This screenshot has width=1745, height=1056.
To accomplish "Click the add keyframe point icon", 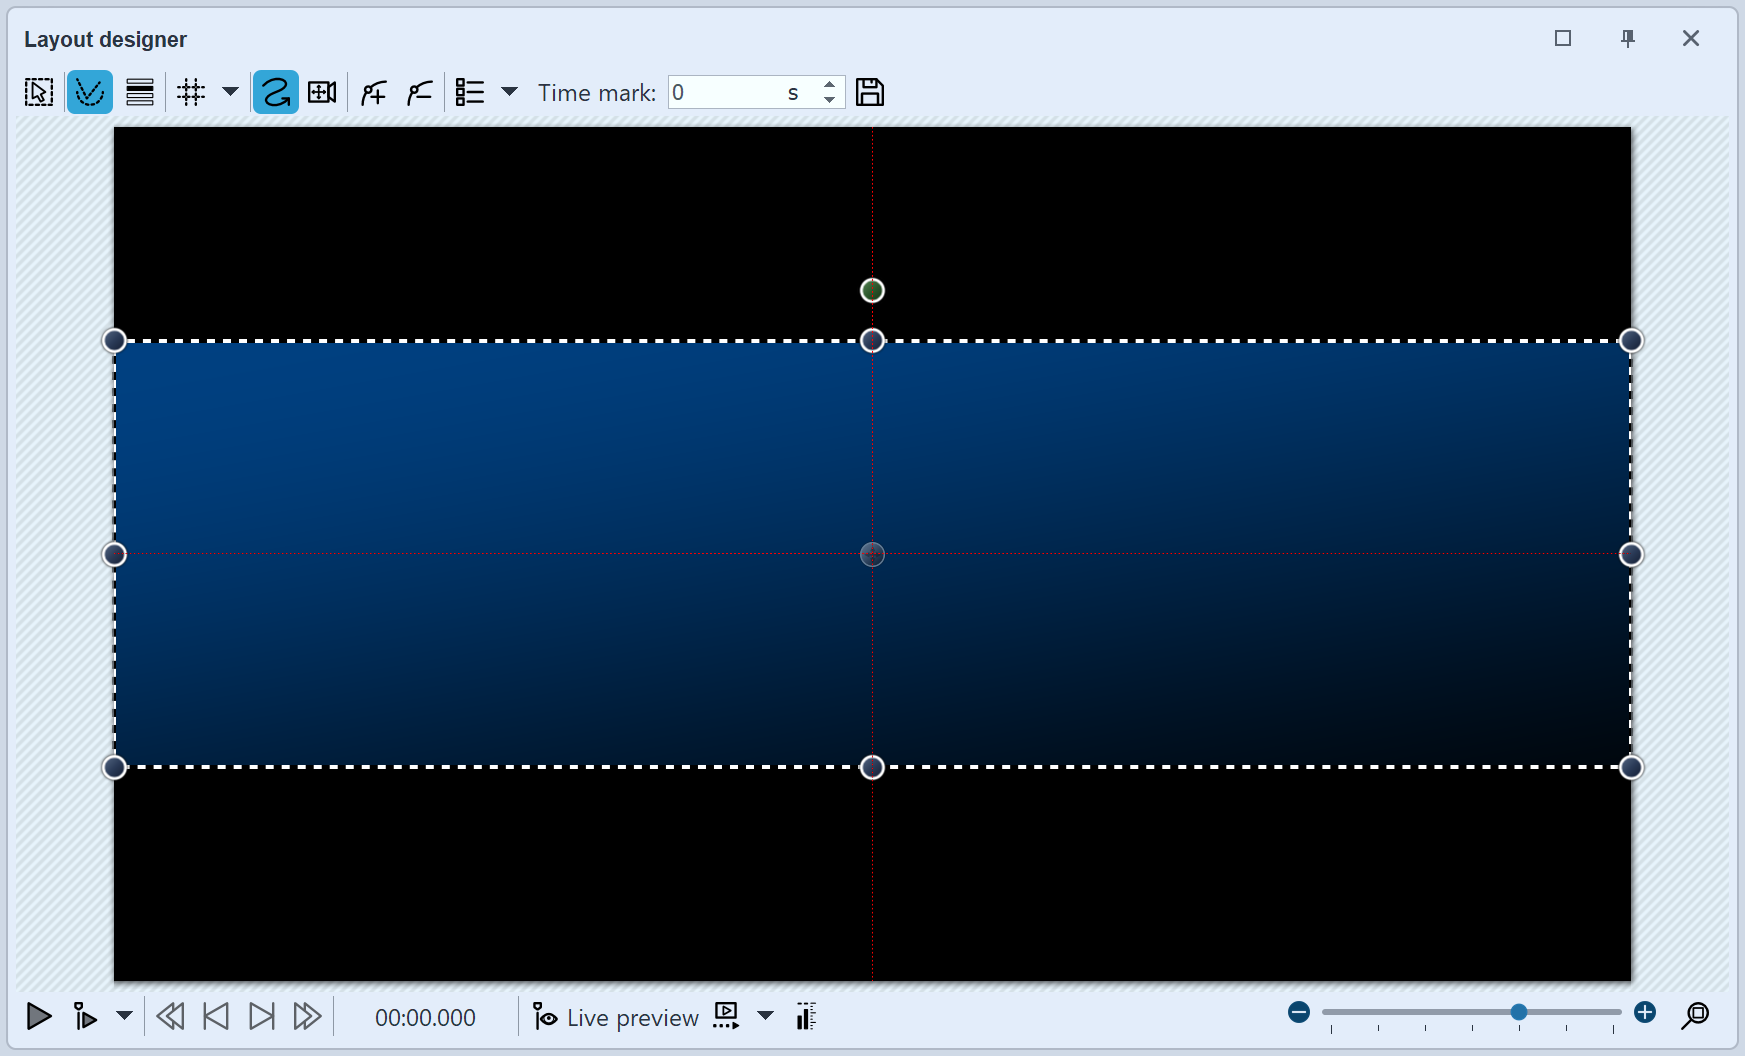I will pos(372,92).
